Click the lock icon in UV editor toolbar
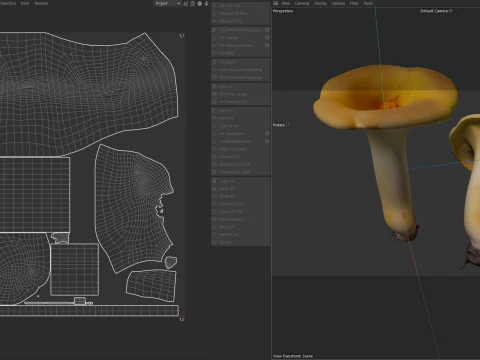This screenshot has width=480, height=360. coord(193,3)
